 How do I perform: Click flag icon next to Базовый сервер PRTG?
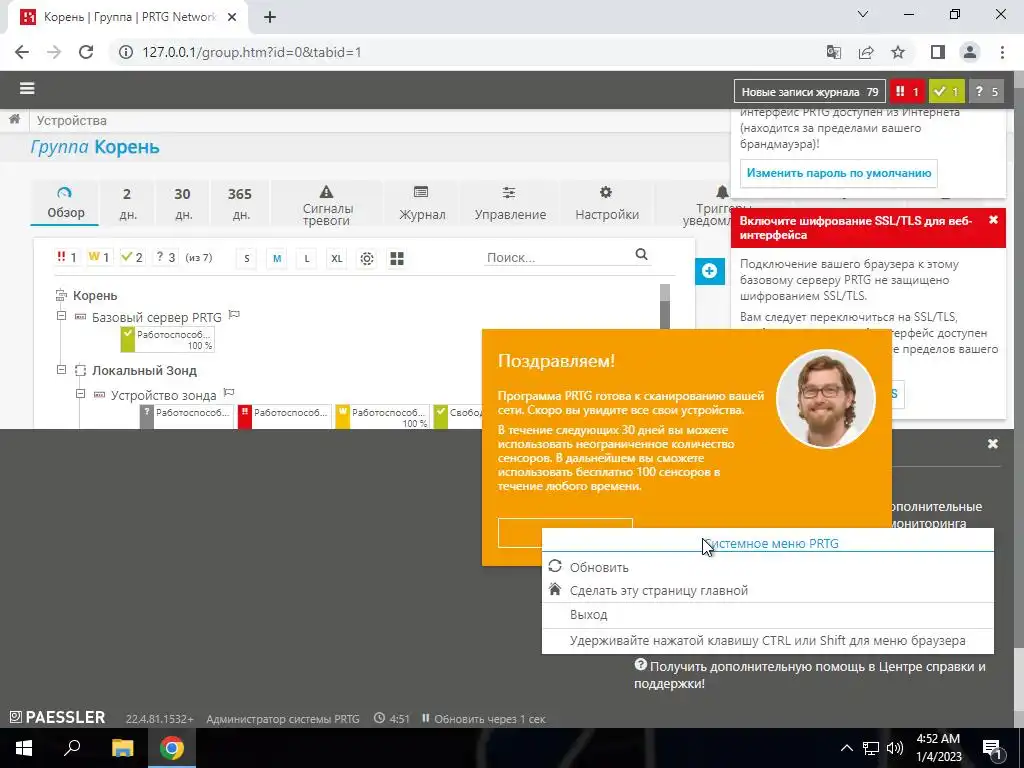(x=234, y=315)
